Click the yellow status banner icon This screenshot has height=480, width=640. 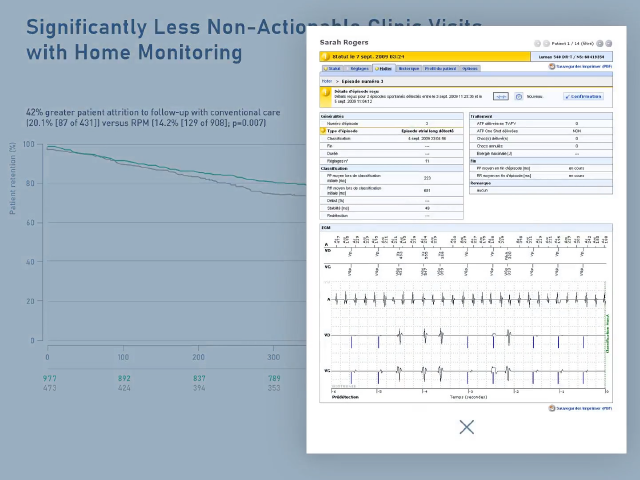[x=325, y=57]
